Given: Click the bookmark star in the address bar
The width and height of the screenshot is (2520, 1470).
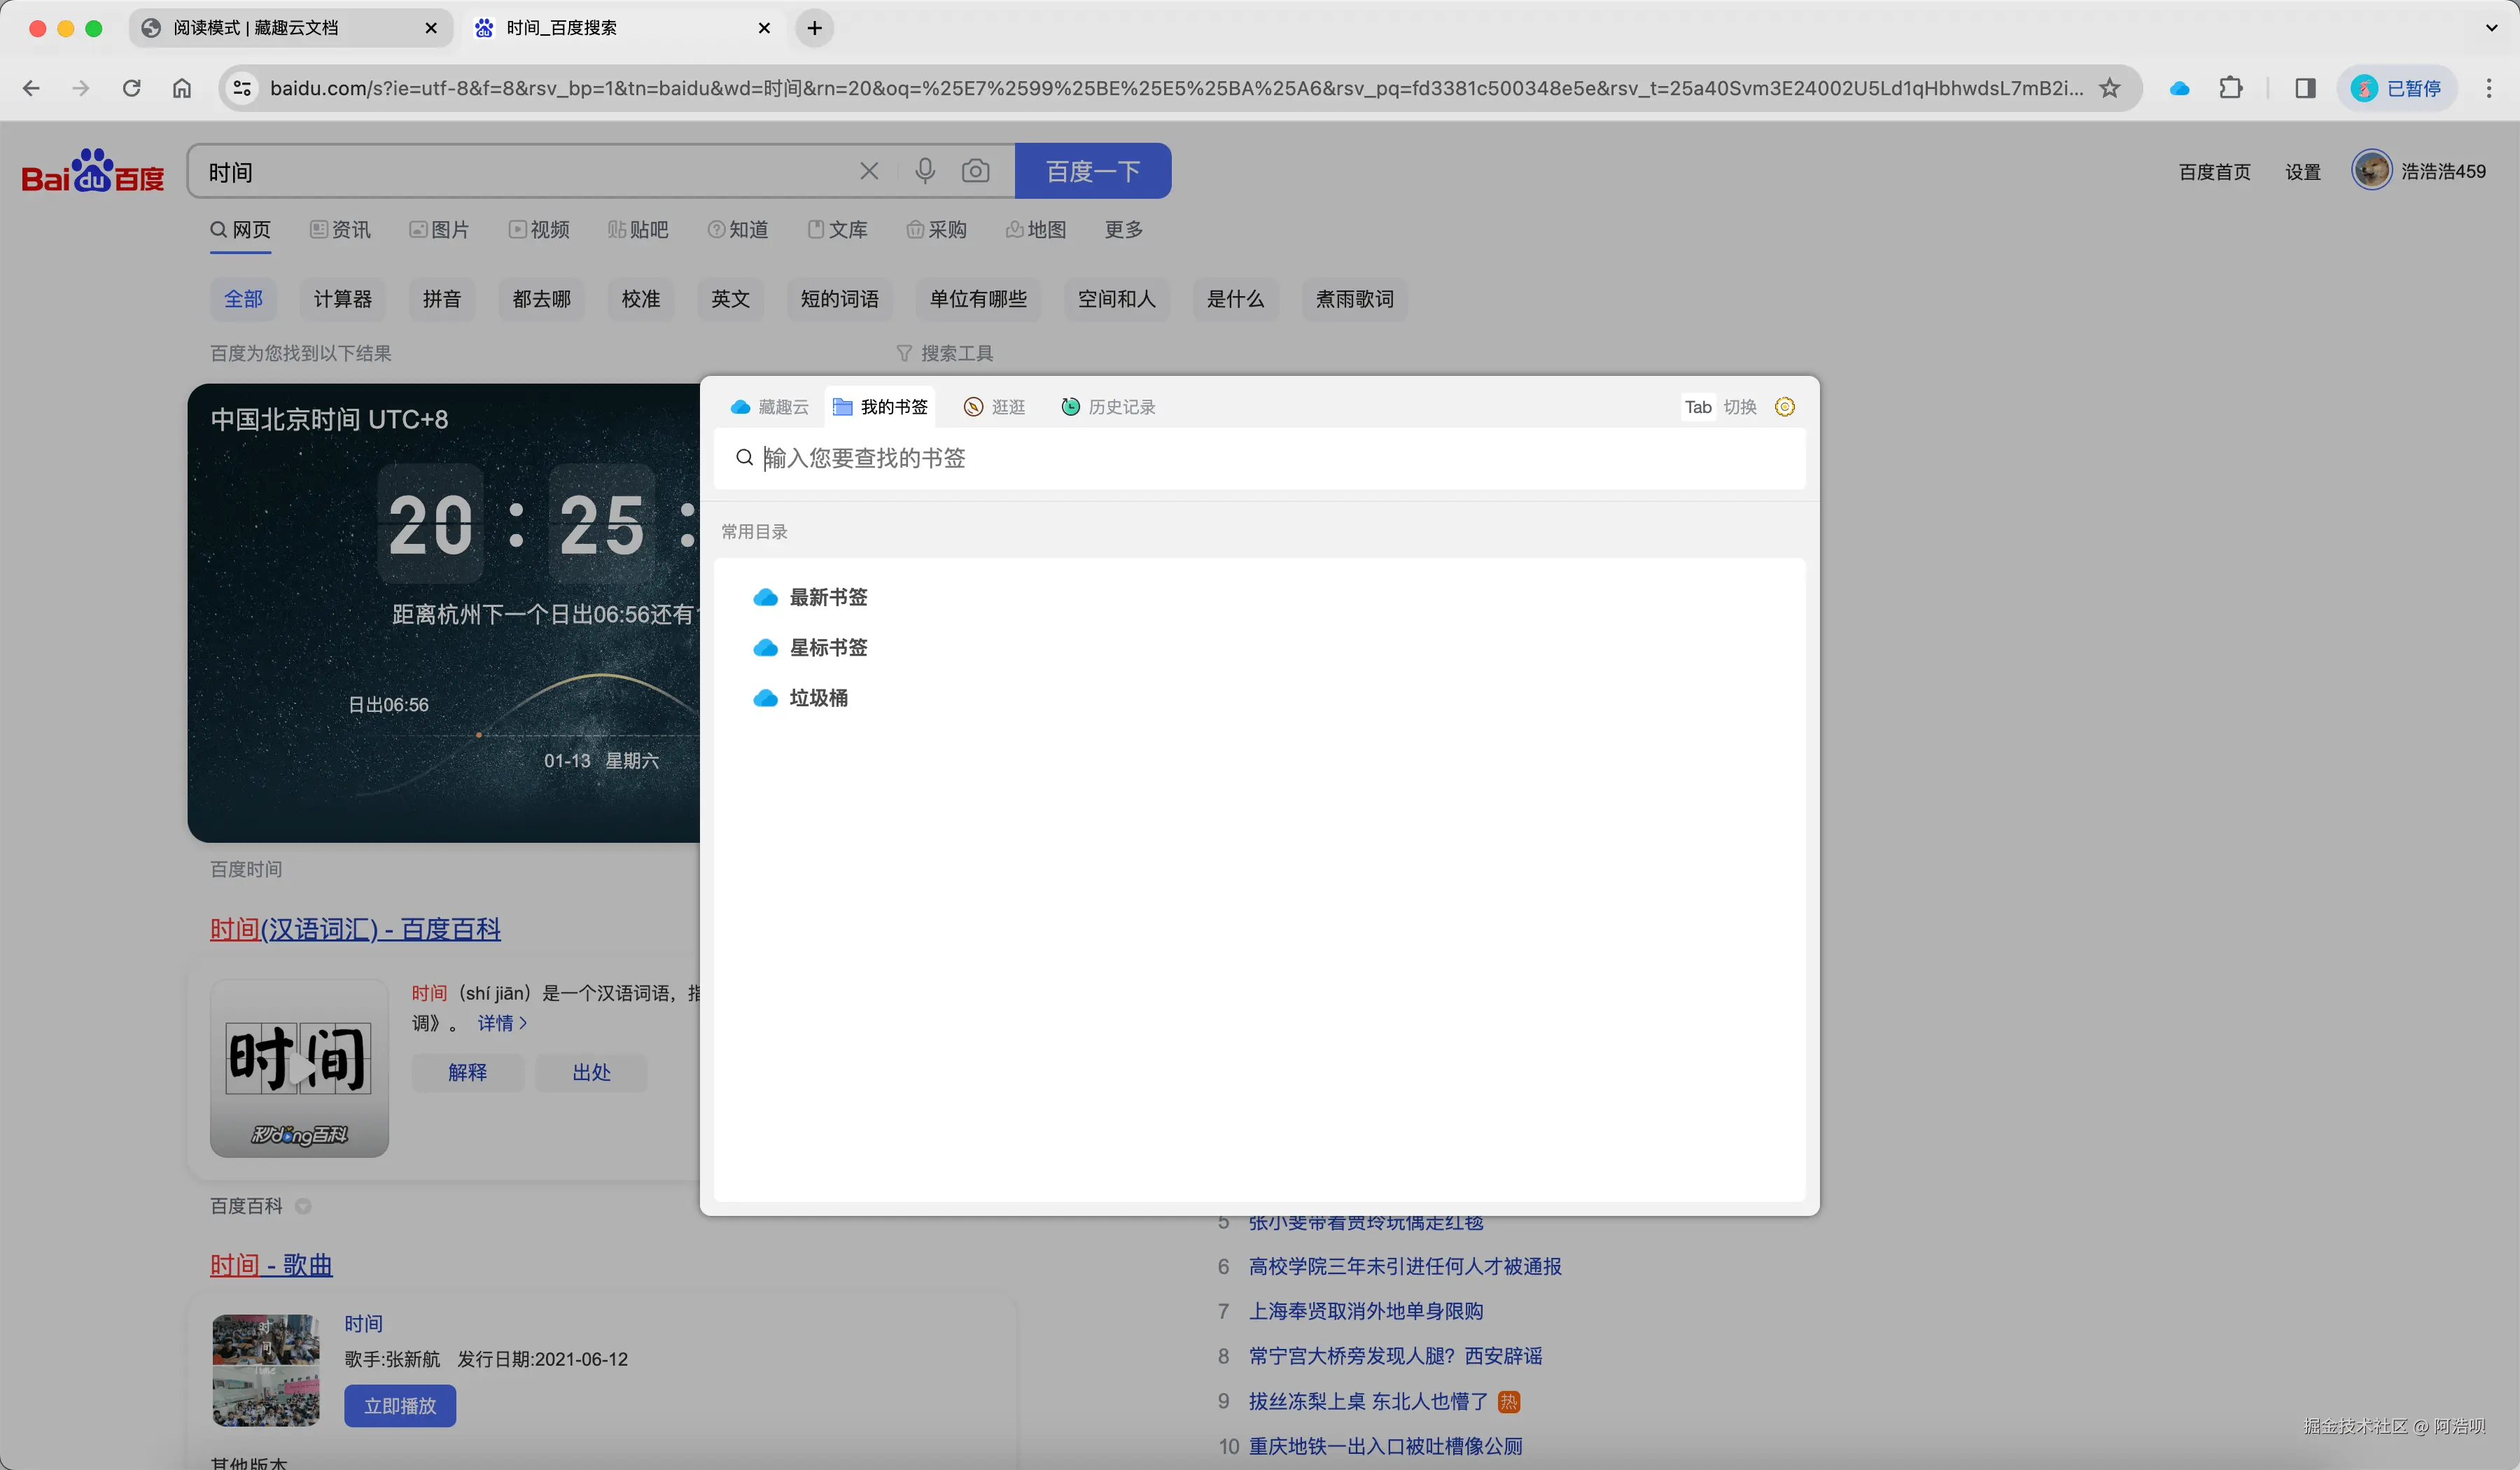Looking at the screenshot, I should [x=2110, y=88].
